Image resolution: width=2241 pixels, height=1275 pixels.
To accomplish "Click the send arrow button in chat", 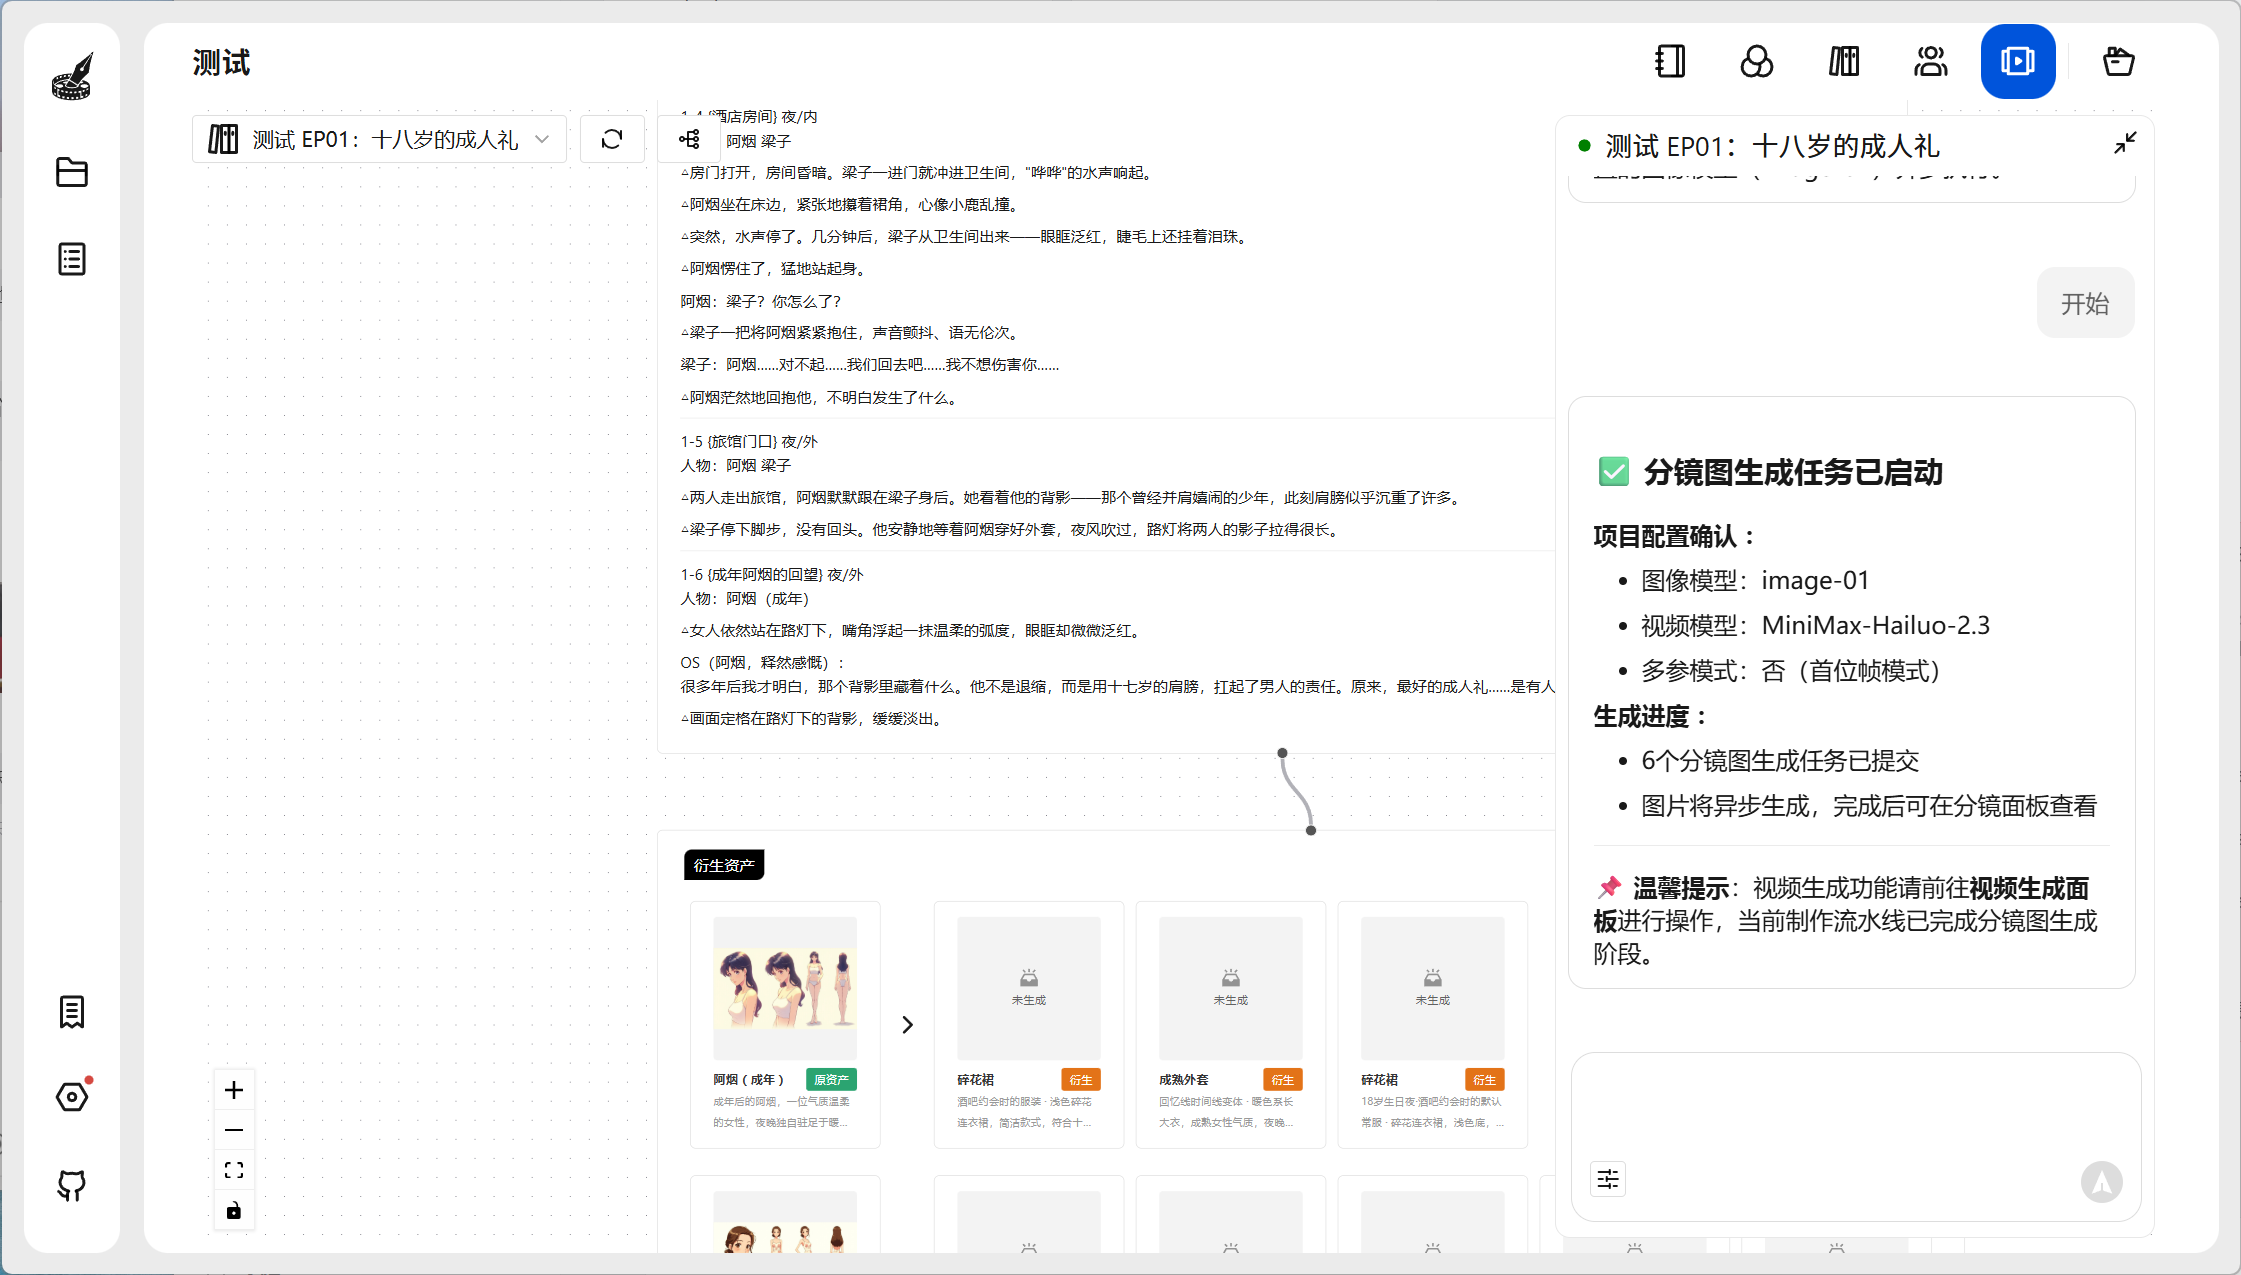I will click(2102, 1182).
